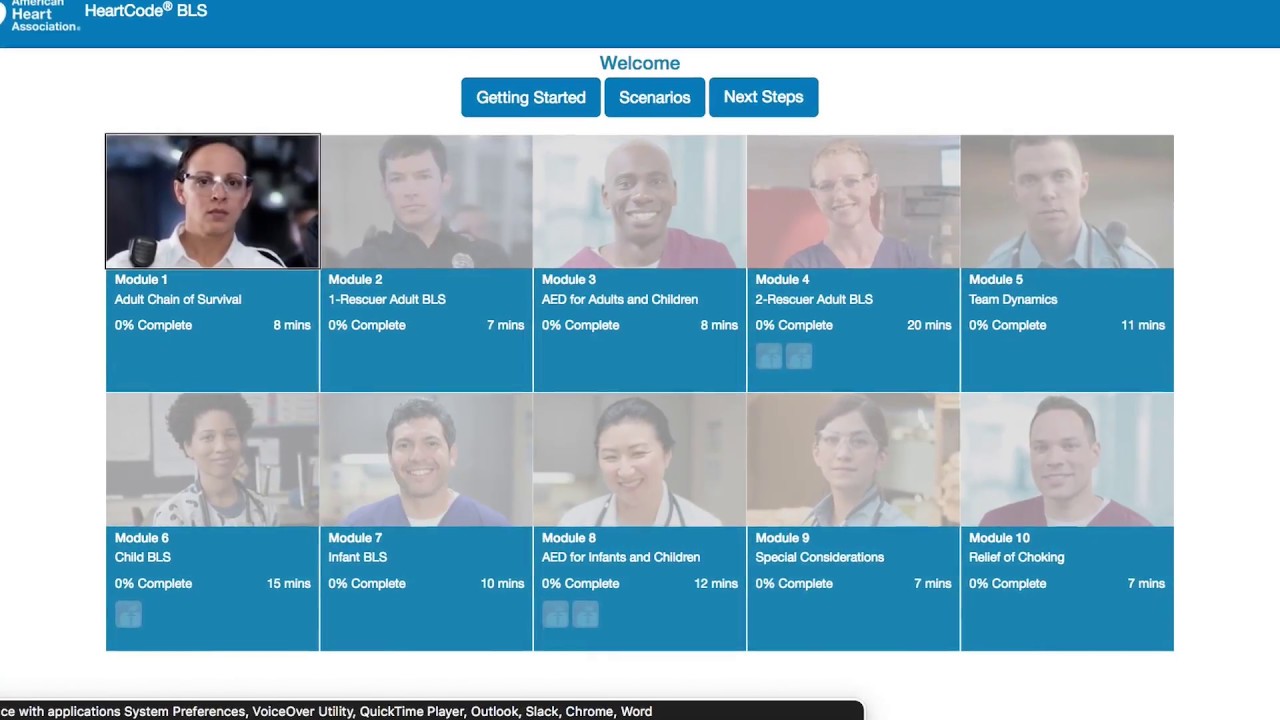
Task: Choose the Module 3 instructor photo
Action: [x=640, y=201]
